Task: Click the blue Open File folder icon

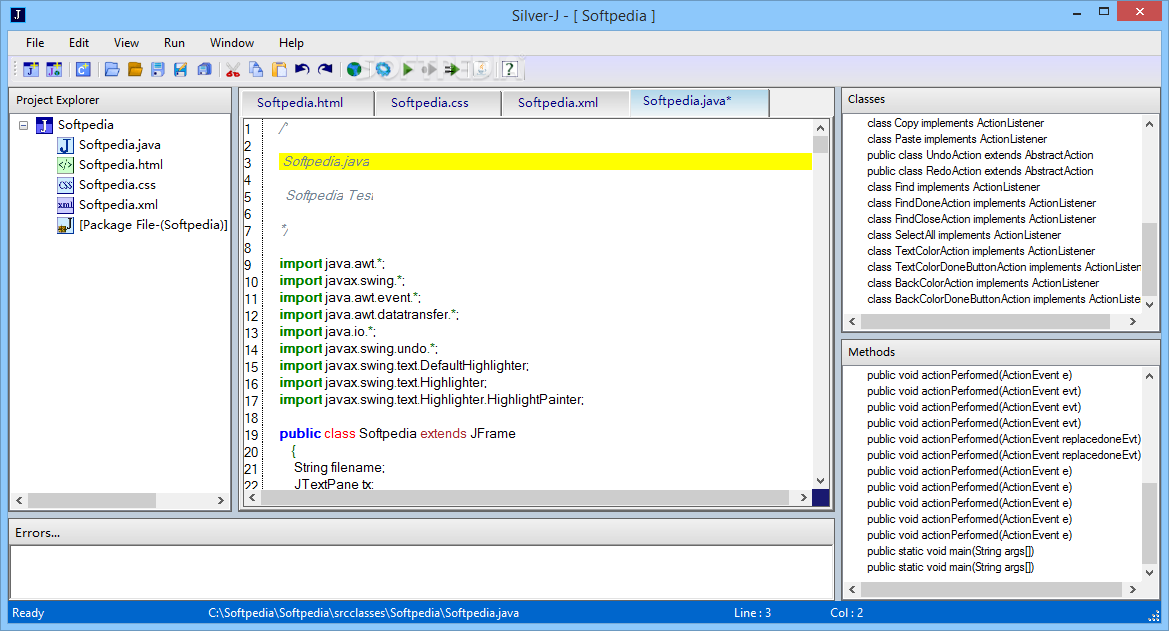Action: (x=112, y=69)
